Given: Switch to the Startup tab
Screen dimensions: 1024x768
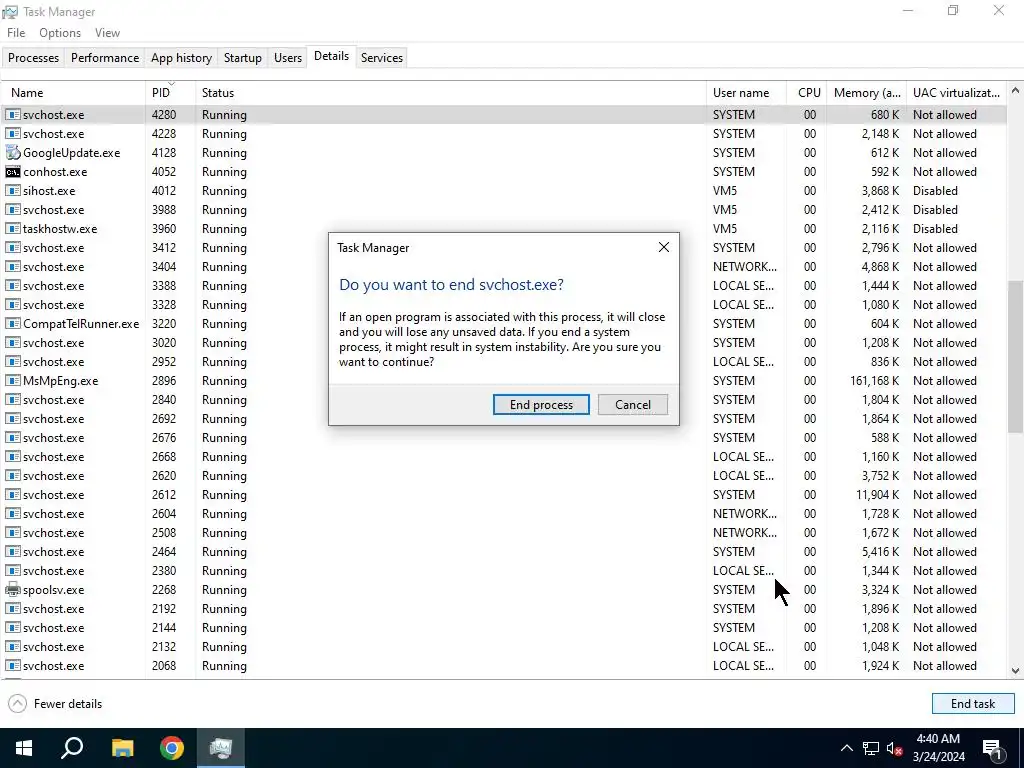Looking at the screenshot, I should pos(242,57).
